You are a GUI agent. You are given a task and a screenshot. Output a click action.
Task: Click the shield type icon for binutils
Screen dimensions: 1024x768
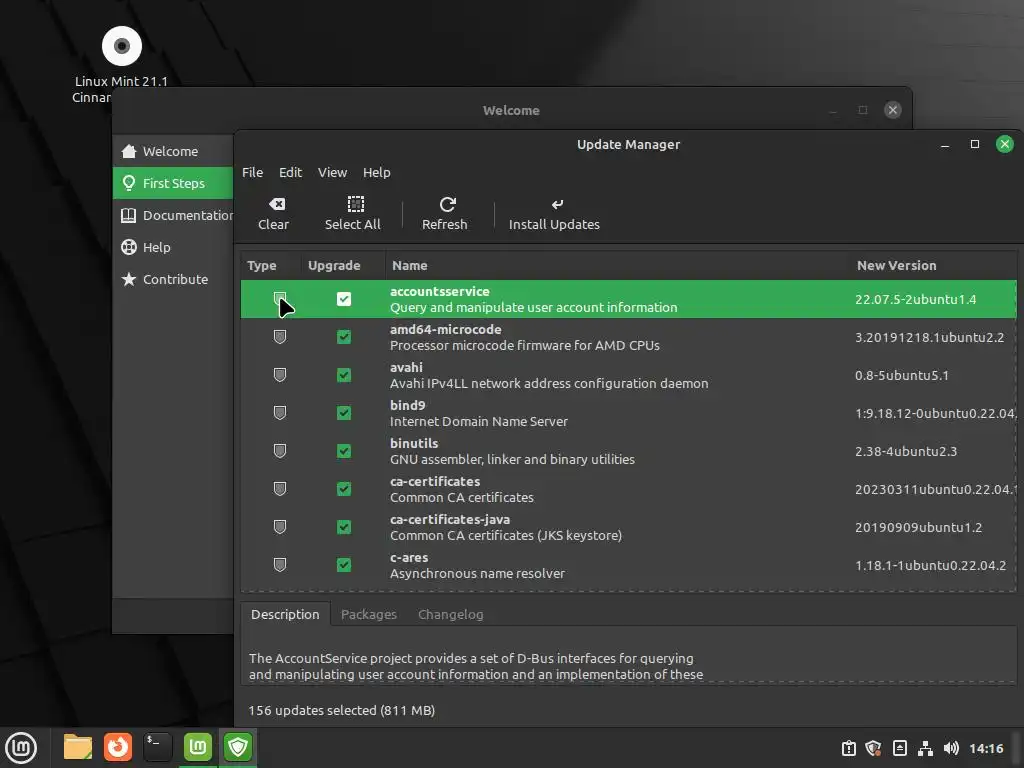tap(280, 451)
